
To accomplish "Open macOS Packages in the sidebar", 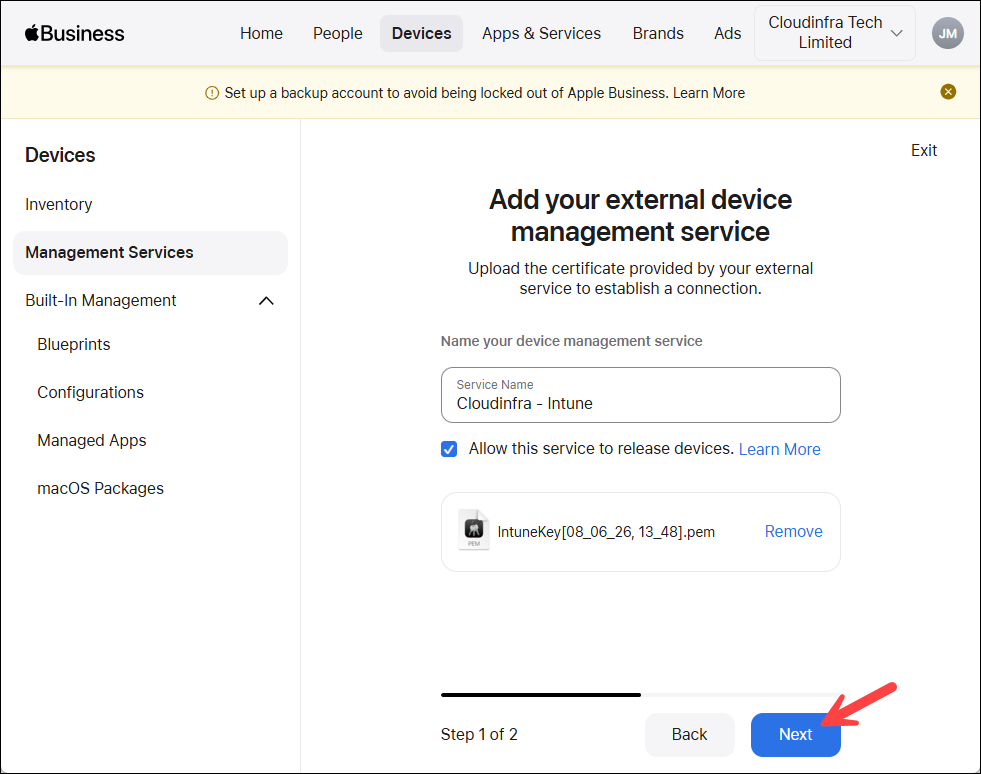I will (100, 489).
